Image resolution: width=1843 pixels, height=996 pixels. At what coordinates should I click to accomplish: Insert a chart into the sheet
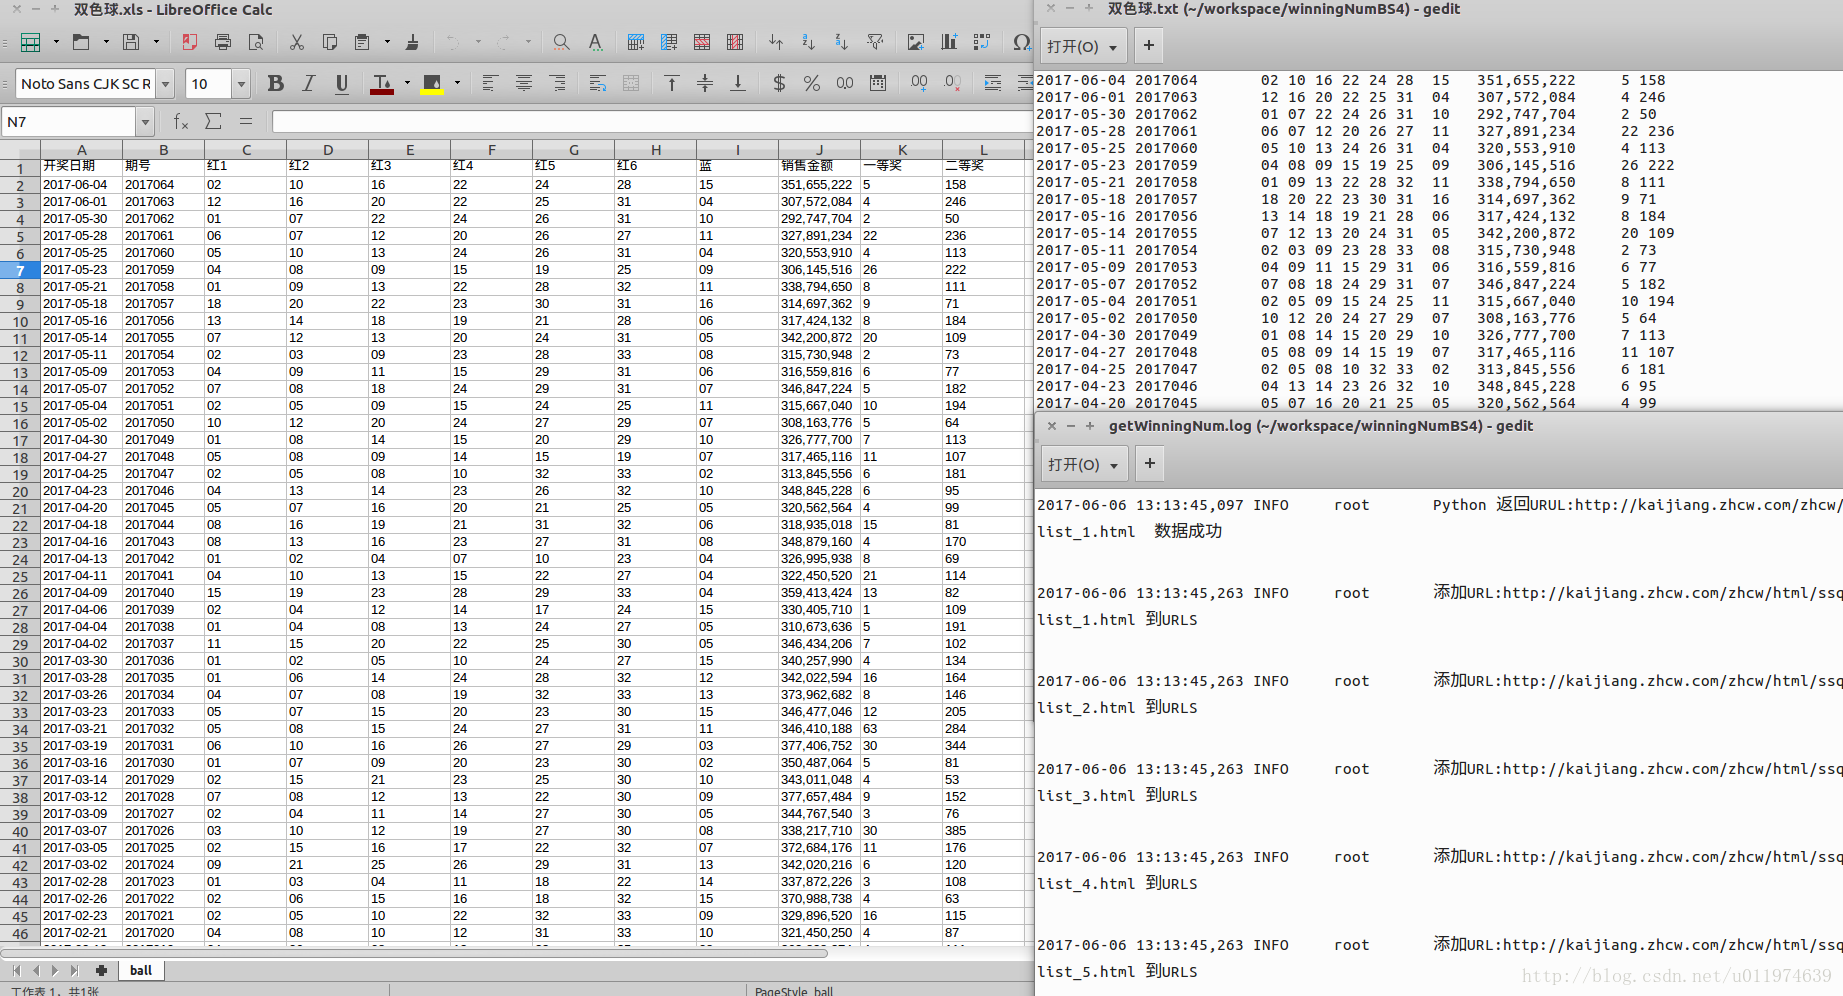click(x=949, y=42)
